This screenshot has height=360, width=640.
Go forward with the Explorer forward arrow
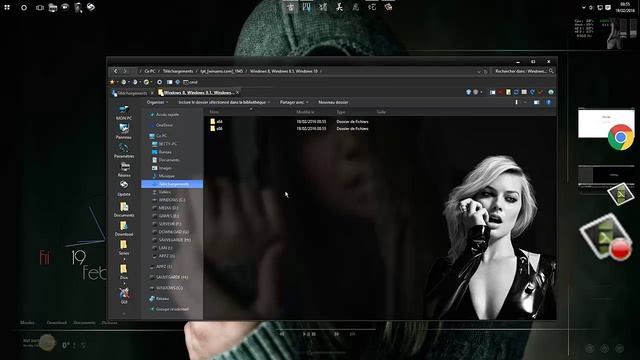point(125,71)
